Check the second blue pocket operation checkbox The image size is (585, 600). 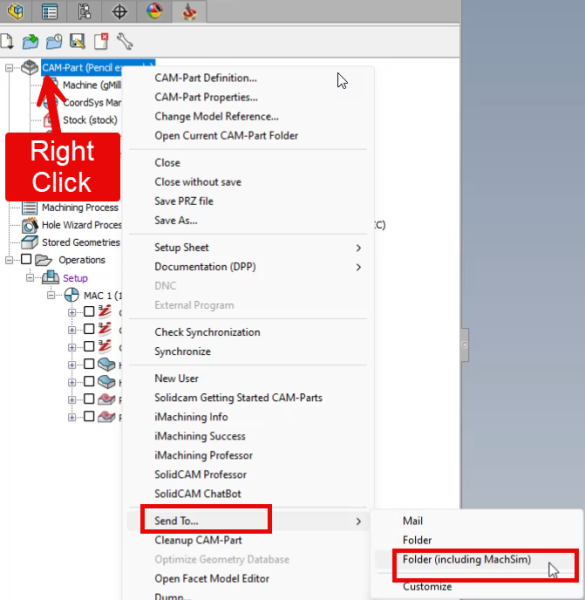89,382
